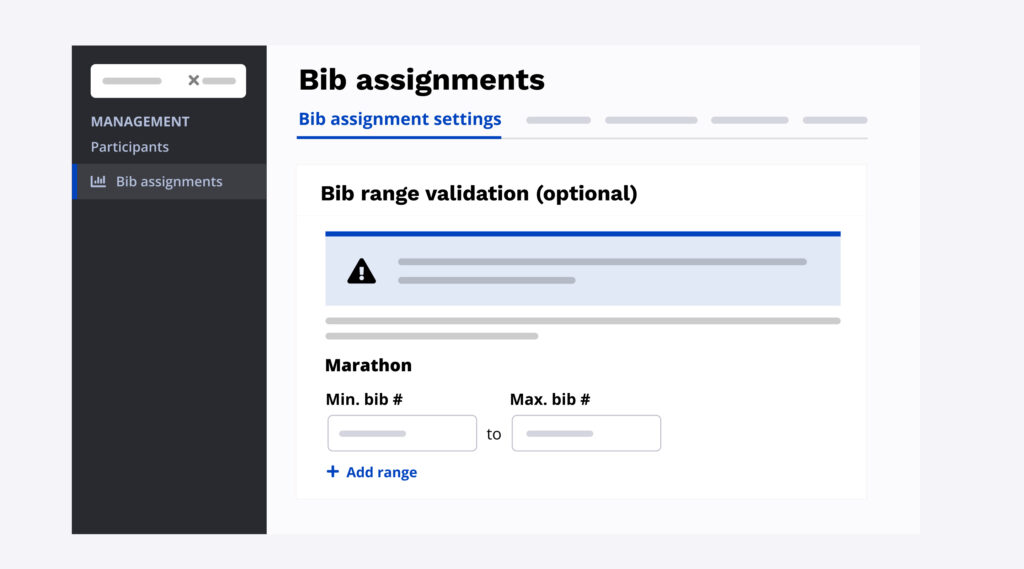
Task: Switch to the Bib assignment settings tab
Action: pyautogui.click(x=399, y=119)
